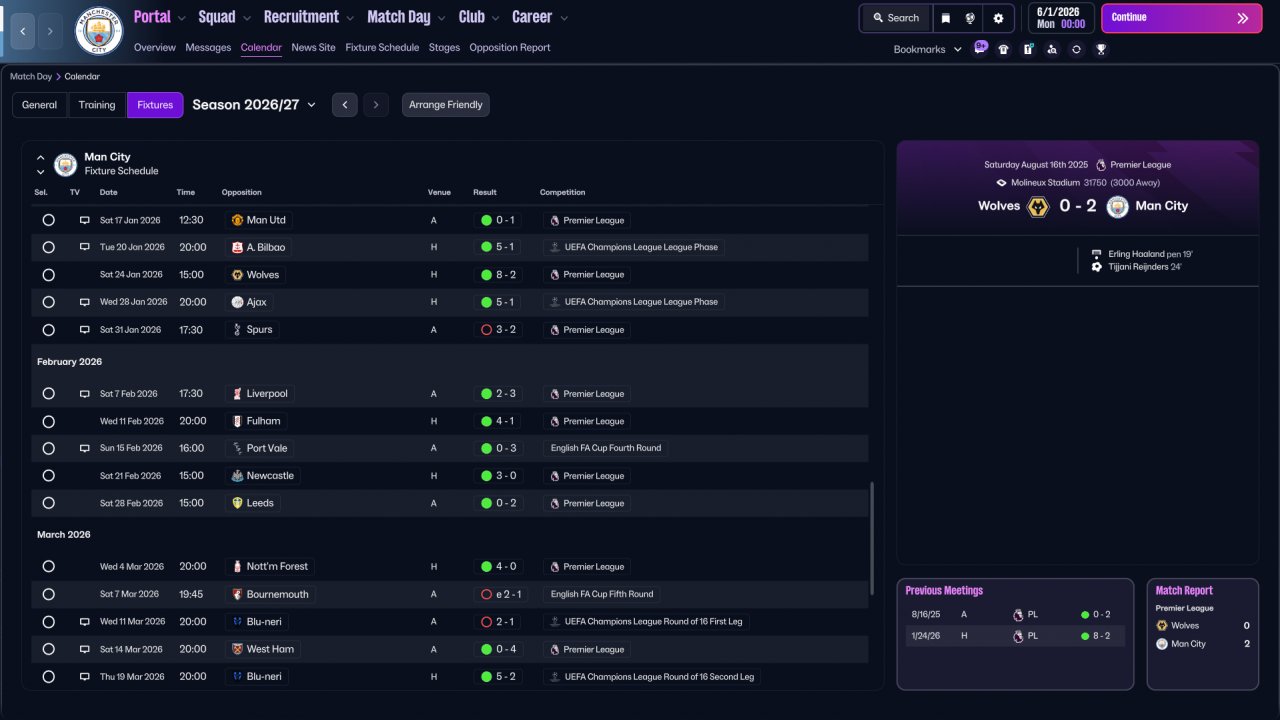The height and width of the screenshot is (720, 1280).
Task: Click the Continue button
Action: click(x=1182, y=18)
